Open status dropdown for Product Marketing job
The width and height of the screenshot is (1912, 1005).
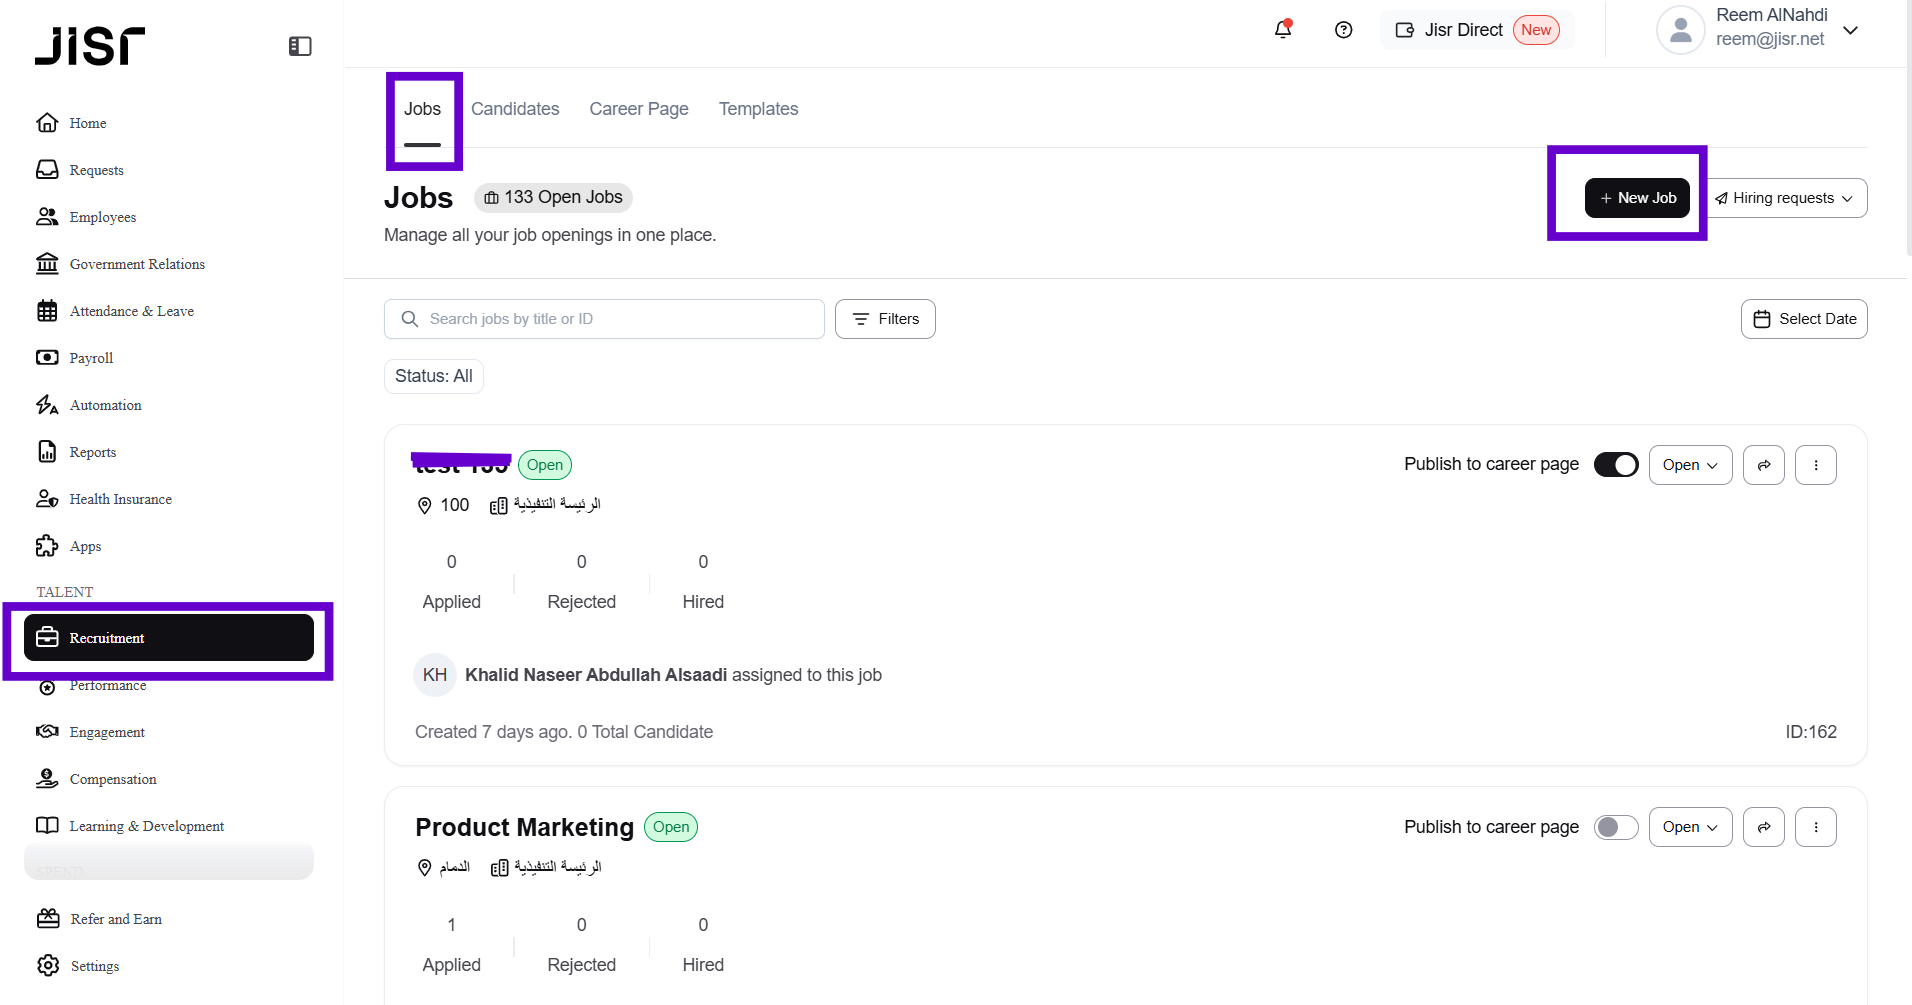1690,827
